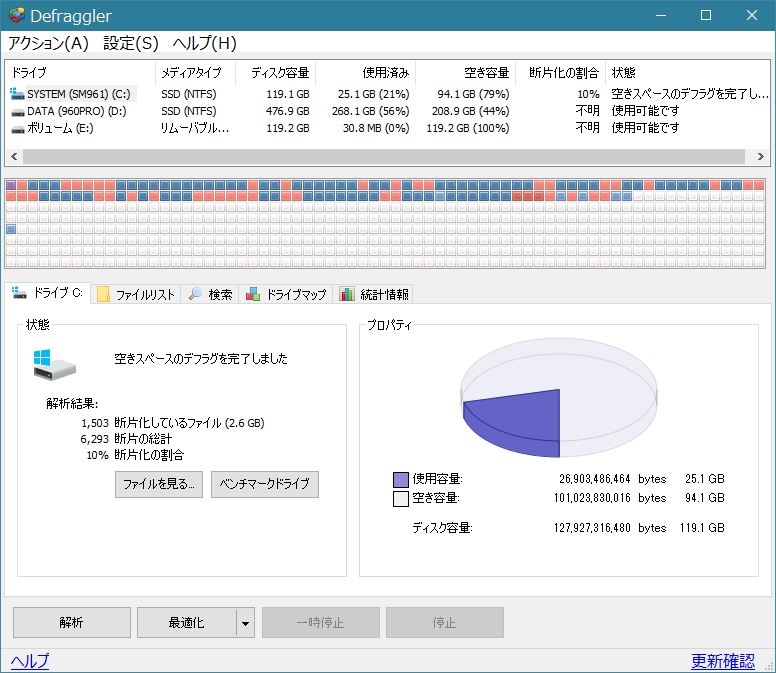Viewport: 776px width, 673px height.
Task: Click the ベンチマークドライブ button
Action: click(x=265, y=484)
